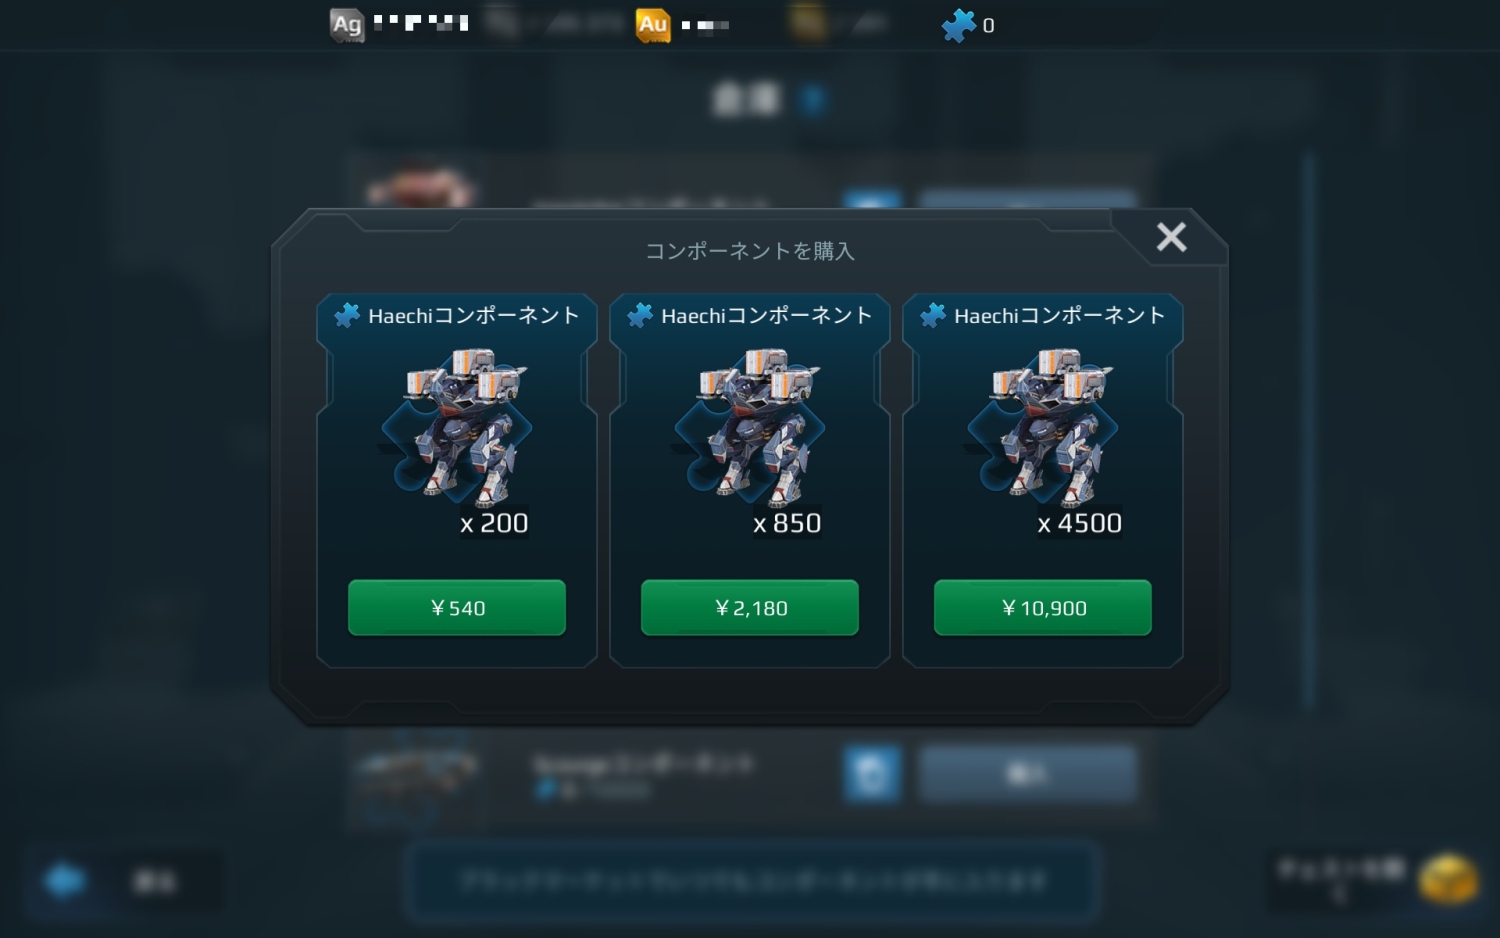Click the コンポーネントを購入 dialog title
This screenshot has width=1500, height=938.
point(750,251)
